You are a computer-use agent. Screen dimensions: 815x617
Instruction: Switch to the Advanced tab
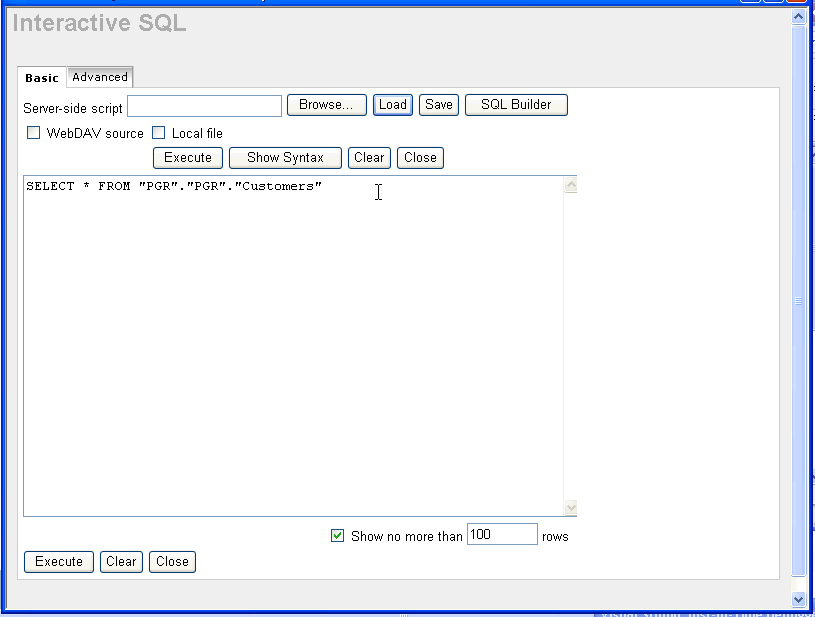pos(100,77)
